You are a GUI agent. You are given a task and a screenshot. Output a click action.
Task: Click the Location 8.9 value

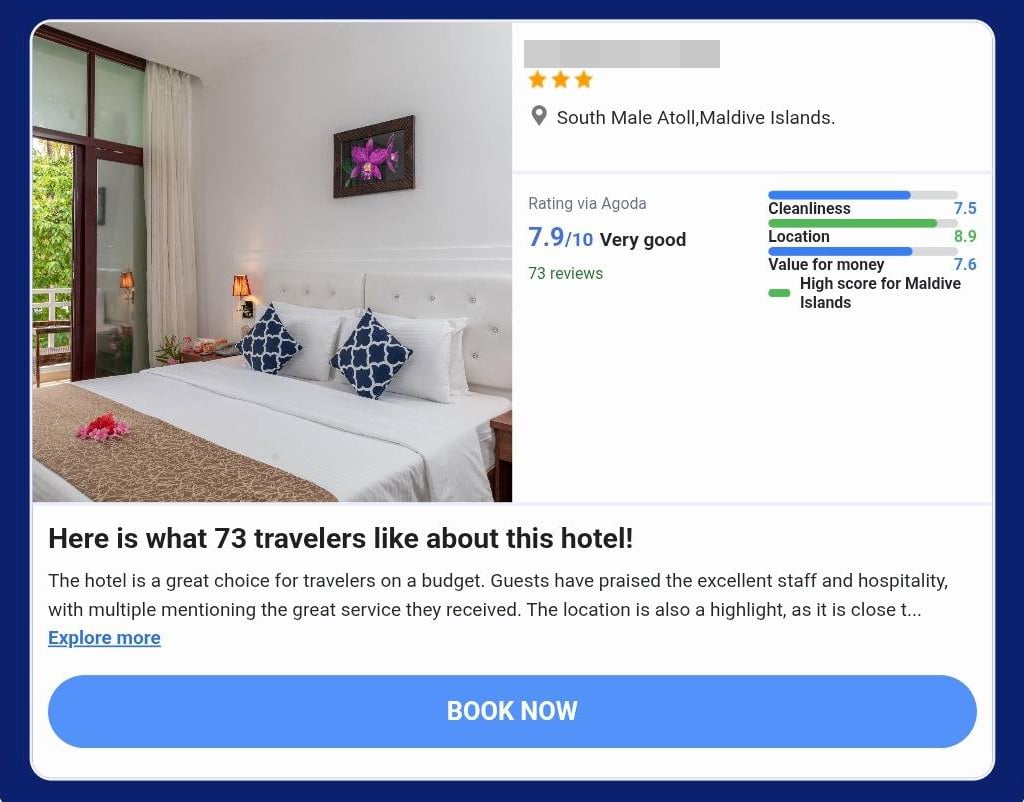tap(965, 236)
